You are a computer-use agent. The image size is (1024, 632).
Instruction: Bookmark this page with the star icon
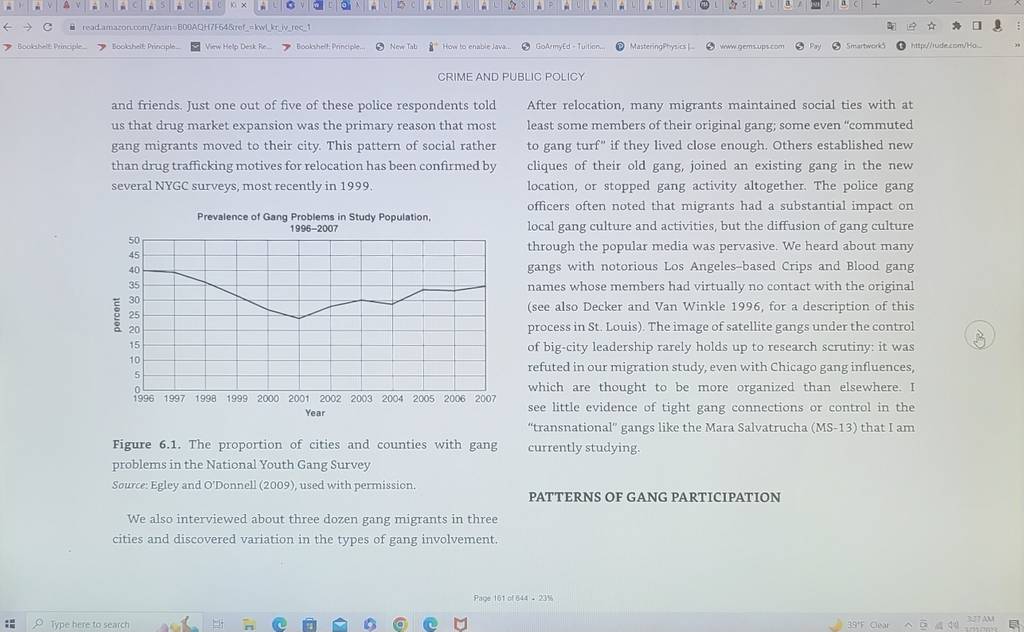pos(932,26)
